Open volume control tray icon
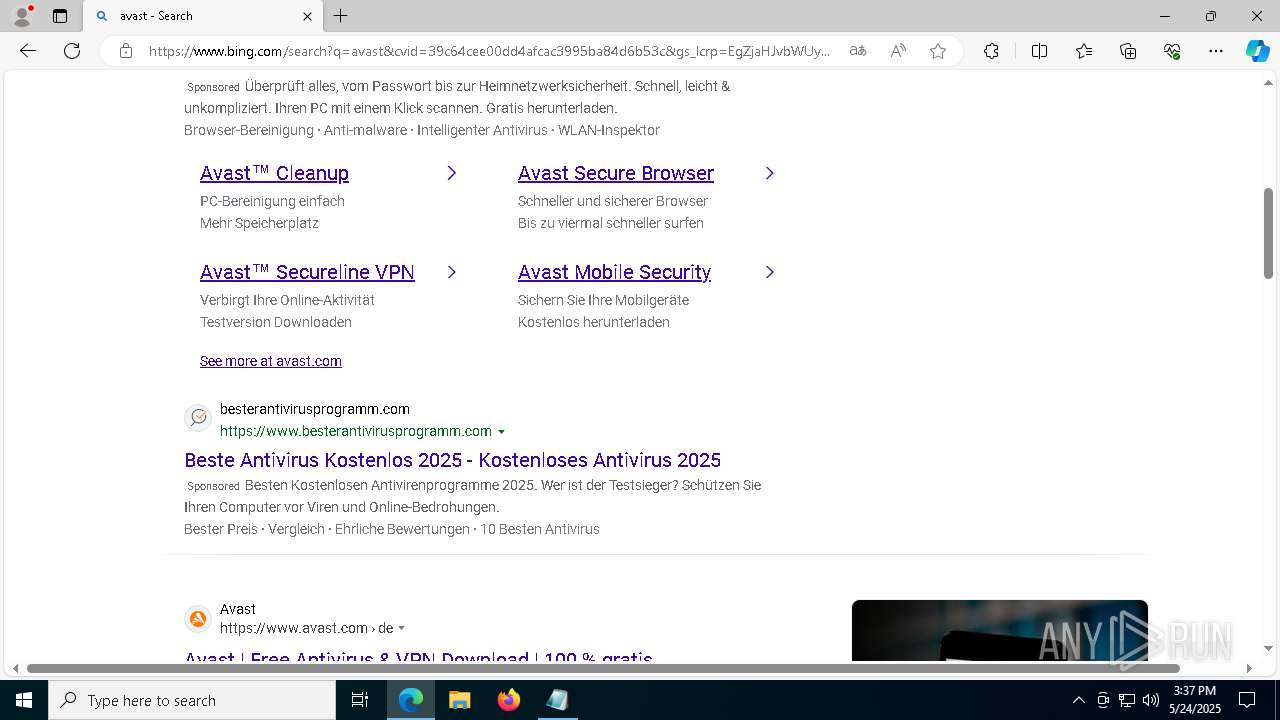 1151,700
